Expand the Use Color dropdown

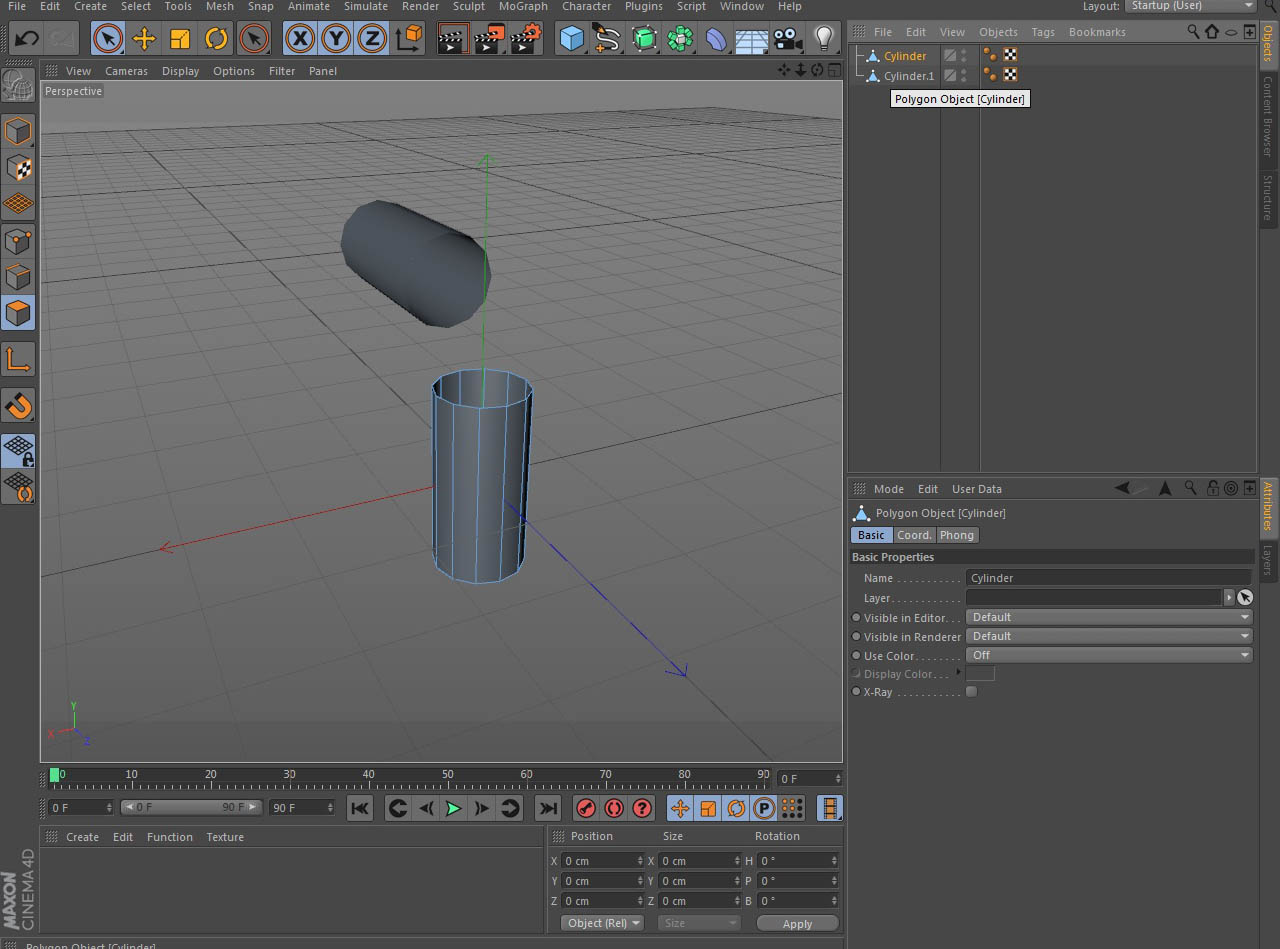coord(1108,655)
